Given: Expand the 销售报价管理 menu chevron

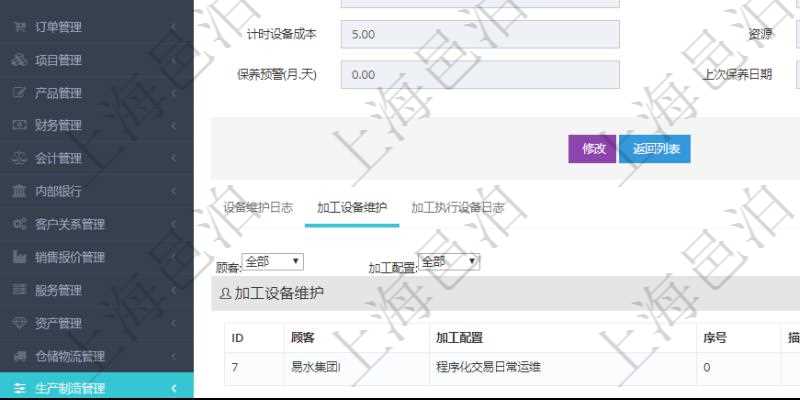Looking at the screenshot, I should (x=173, y=257).
